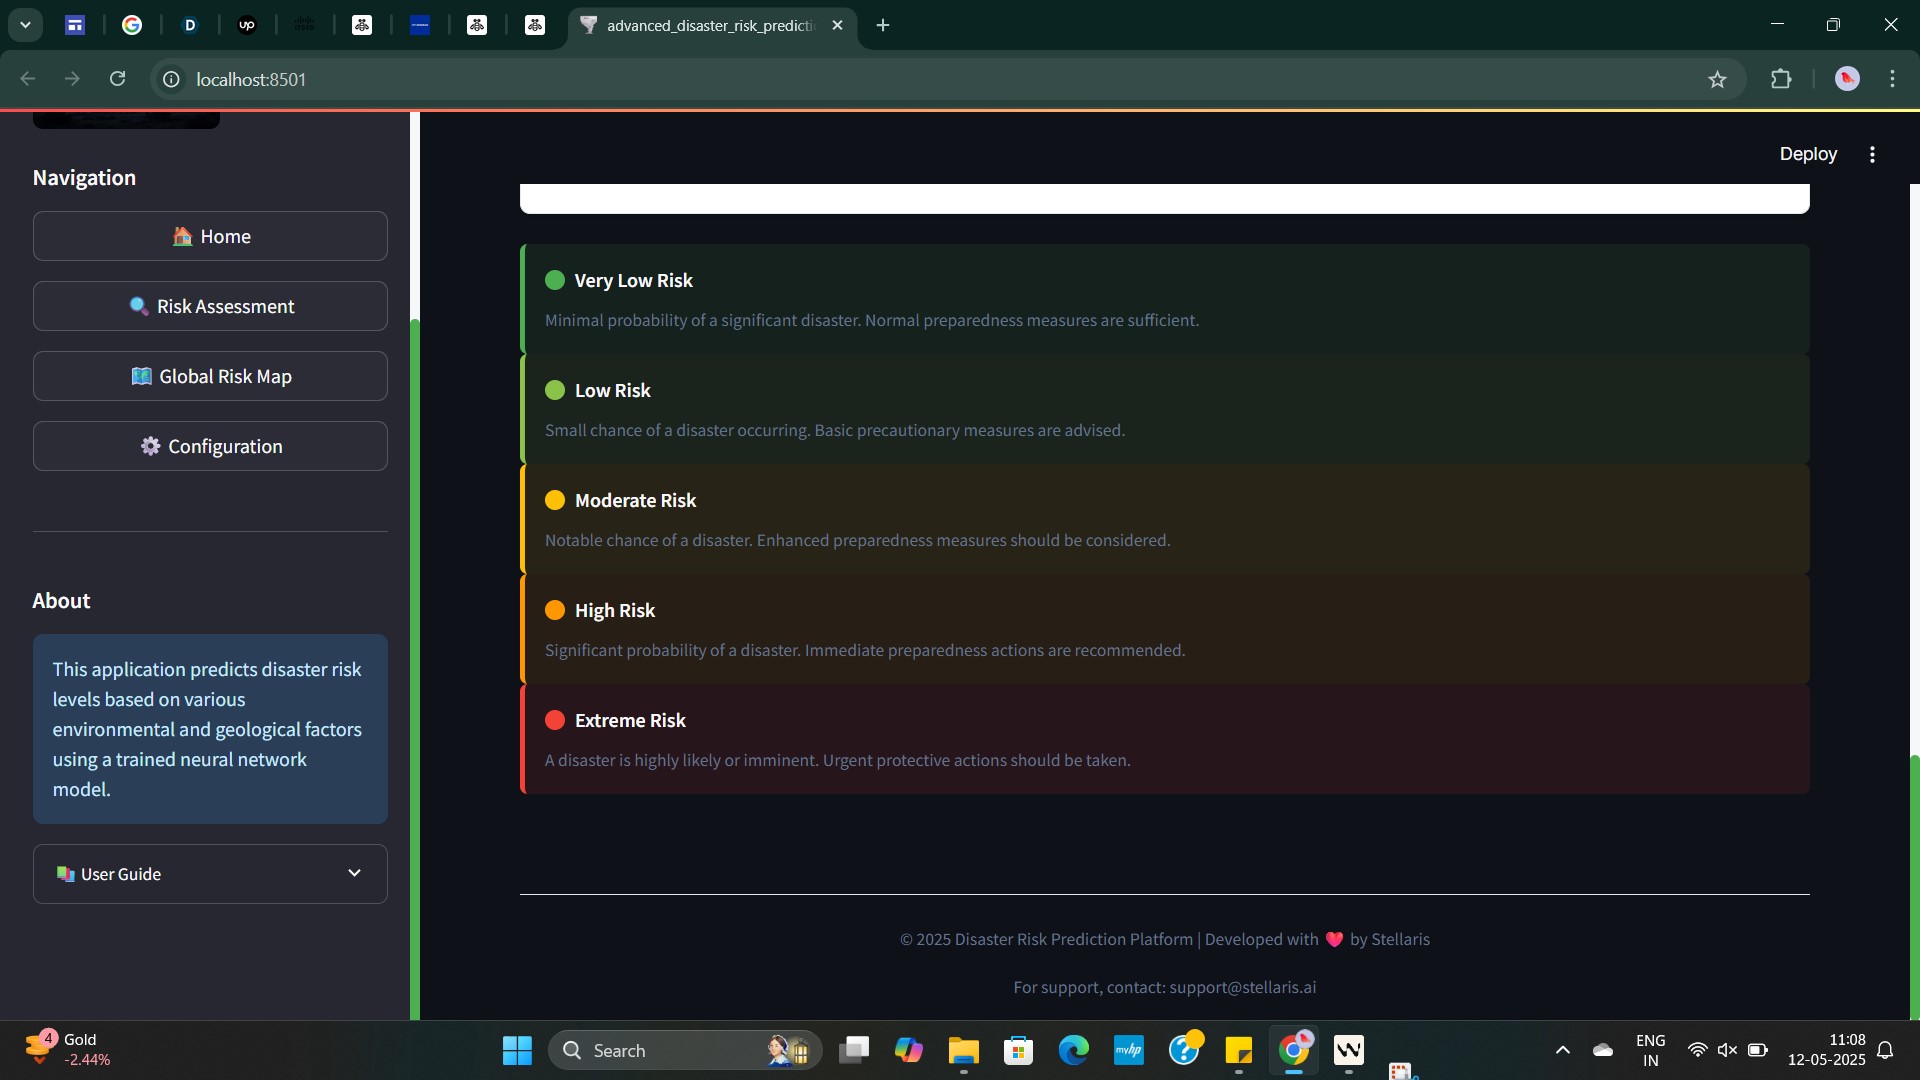Open the Configuration page

[210, 446]
